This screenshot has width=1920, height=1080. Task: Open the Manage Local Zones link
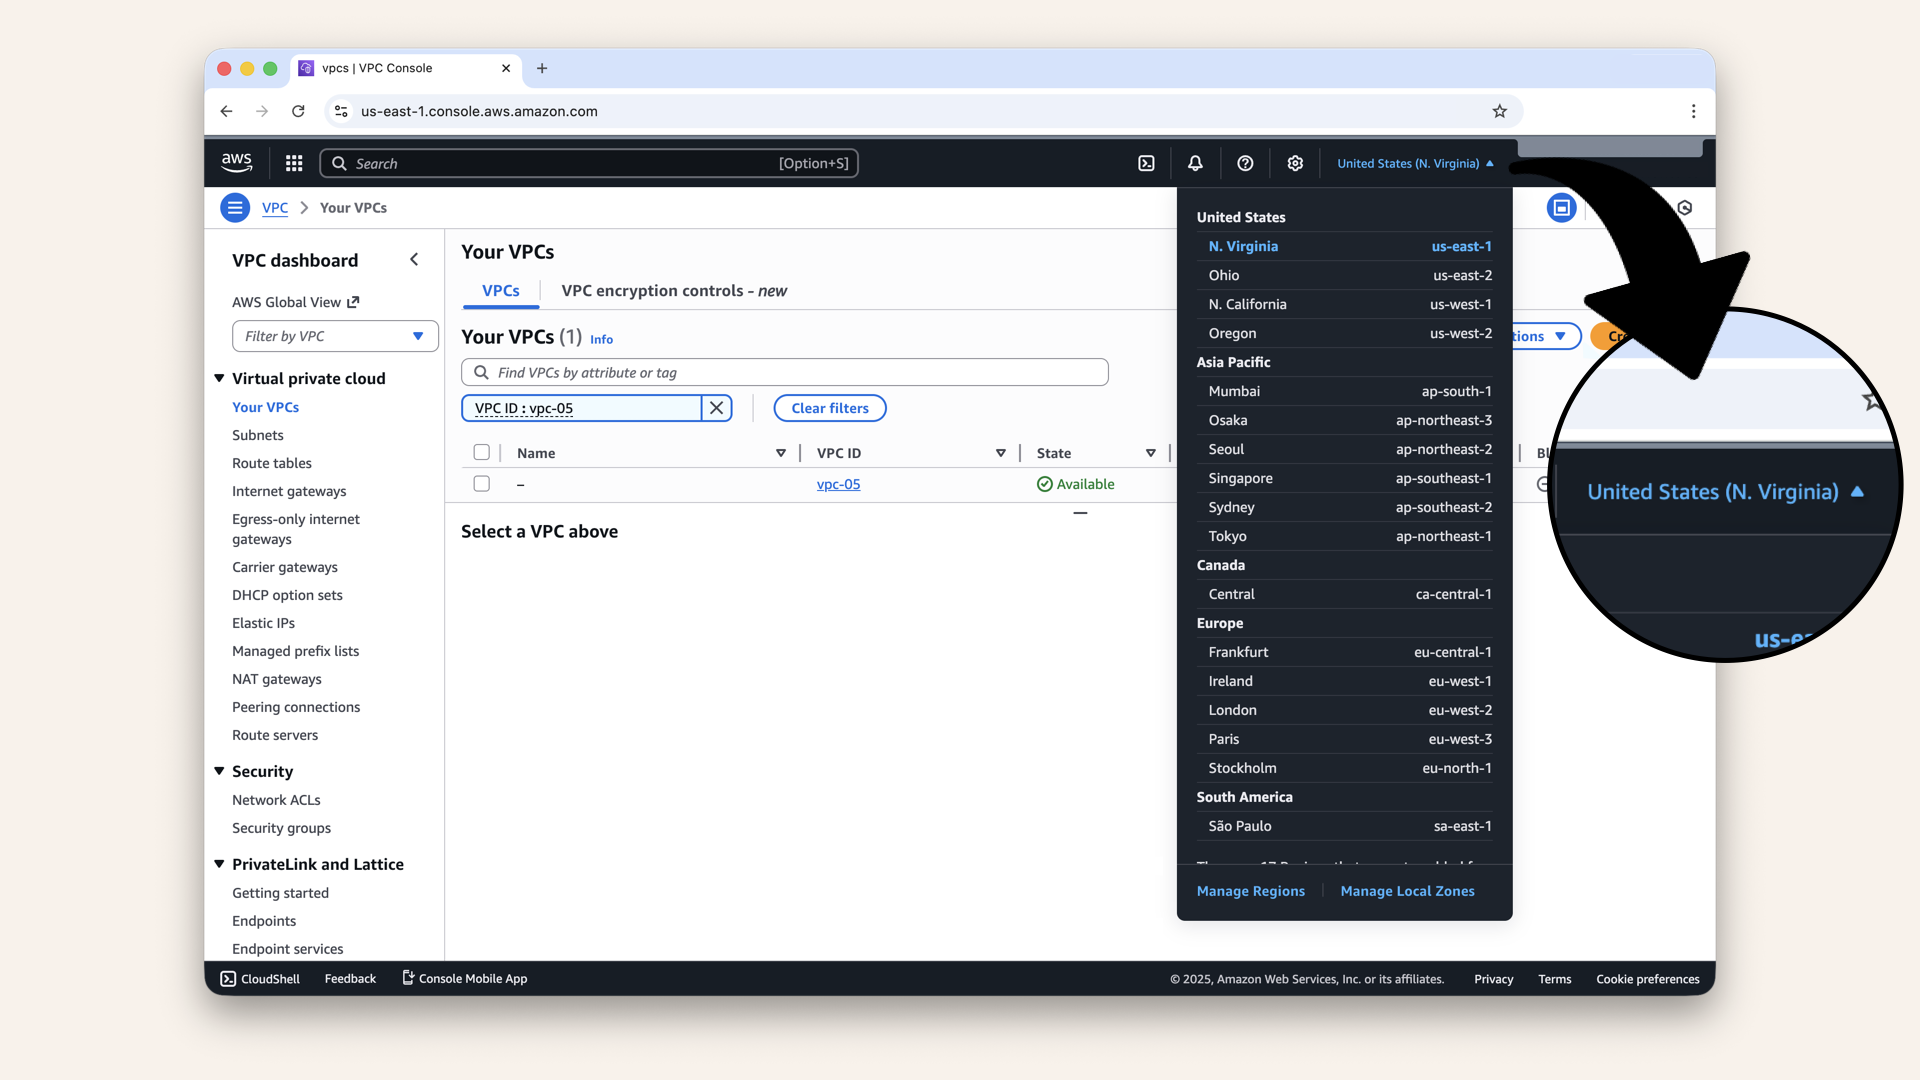[x=1407, y=891]
